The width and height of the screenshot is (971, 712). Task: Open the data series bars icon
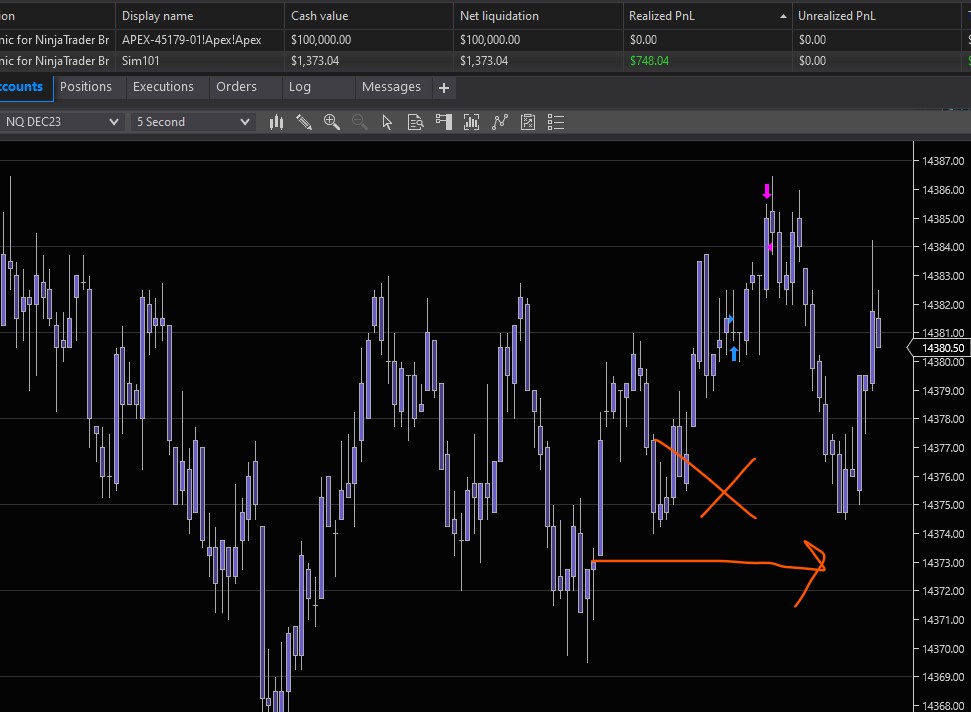[x=471, y=122]
